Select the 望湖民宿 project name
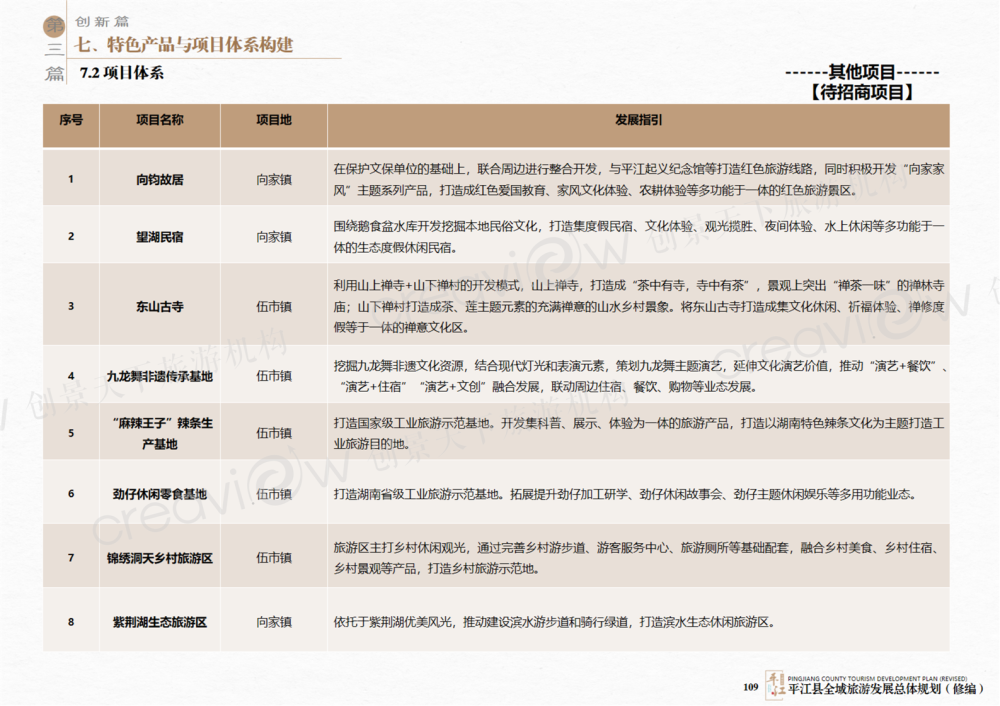This screenshot has width=1000, height=706. (x=160, y=237)
